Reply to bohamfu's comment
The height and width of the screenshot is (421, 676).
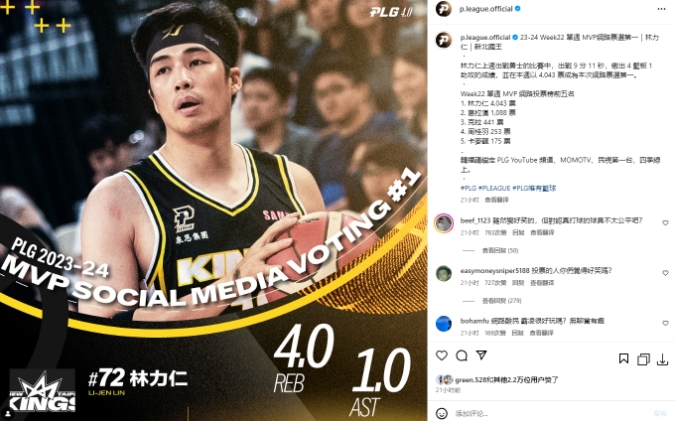[517, 333]
